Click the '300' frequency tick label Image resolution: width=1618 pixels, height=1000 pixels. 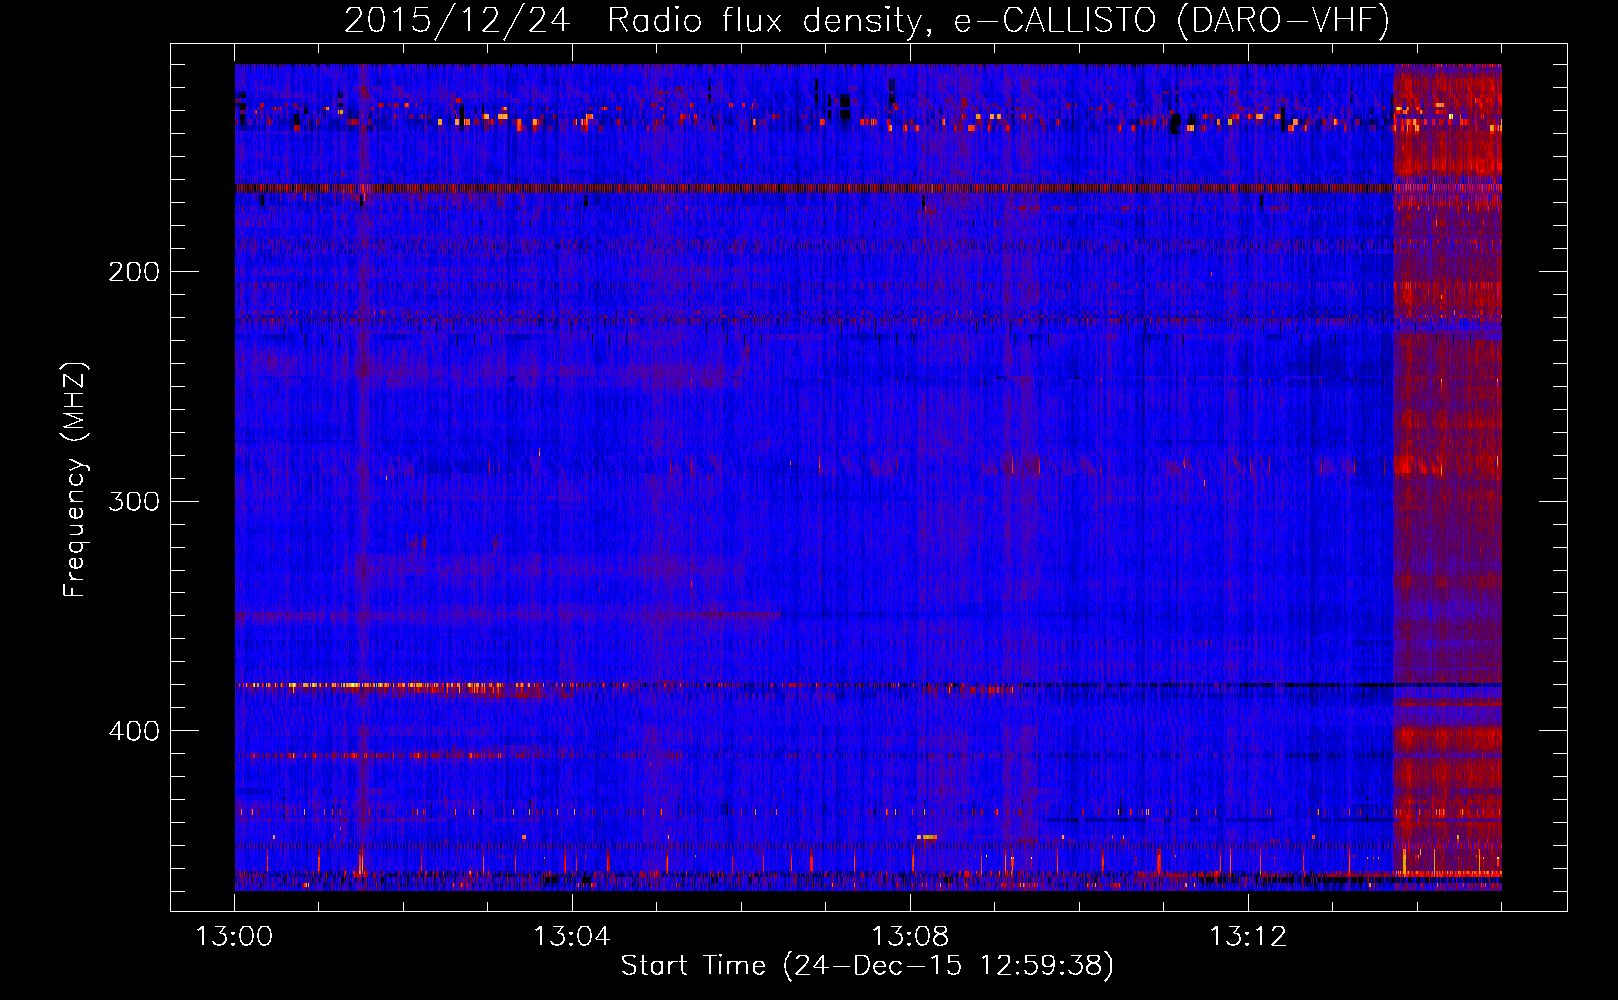click(x=134, y=501)
